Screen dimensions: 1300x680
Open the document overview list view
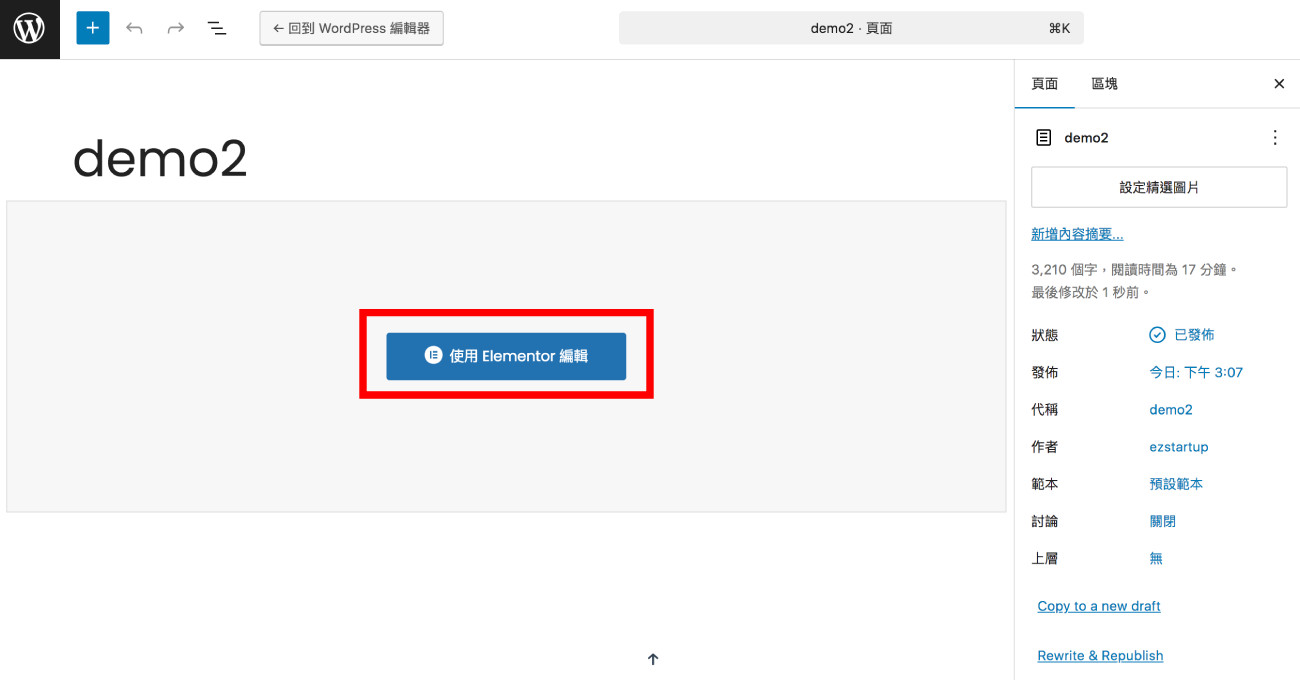point(216,28)
